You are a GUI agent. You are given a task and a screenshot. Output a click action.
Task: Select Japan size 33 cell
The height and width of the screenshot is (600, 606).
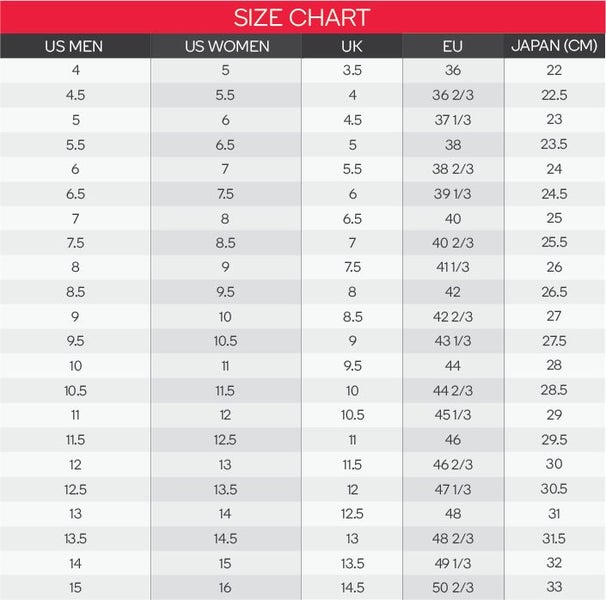click(554, 587)
